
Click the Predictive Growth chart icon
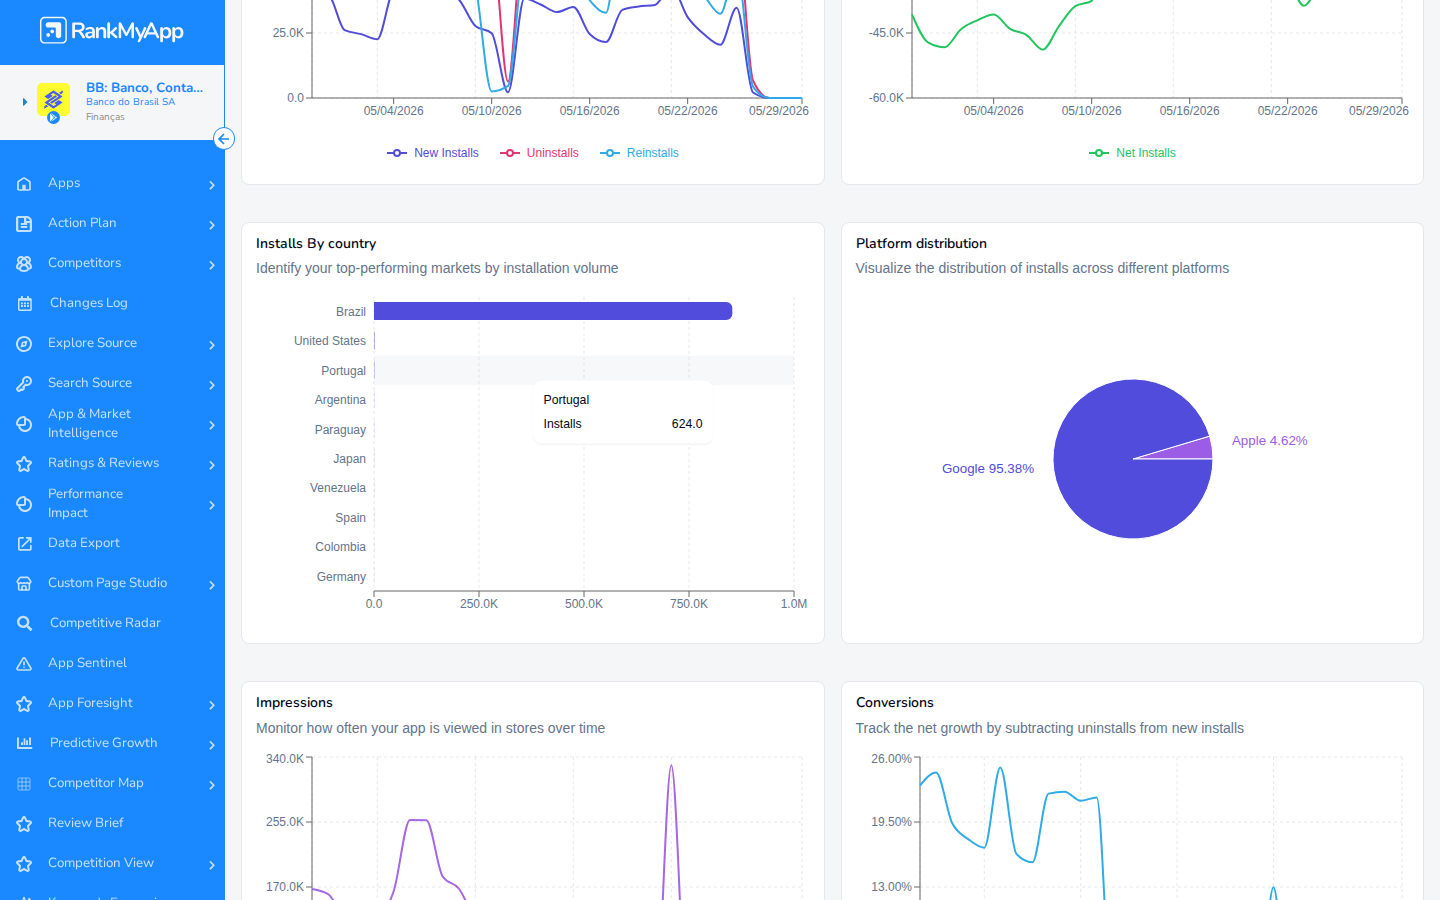[x=25, y=743]
